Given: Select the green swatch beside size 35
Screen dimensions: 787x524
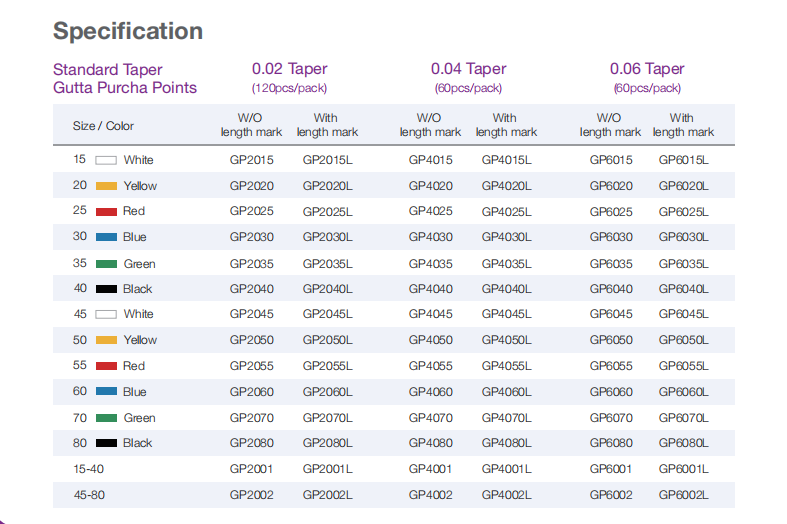Looking at the screenshot, I should [106, 264].
